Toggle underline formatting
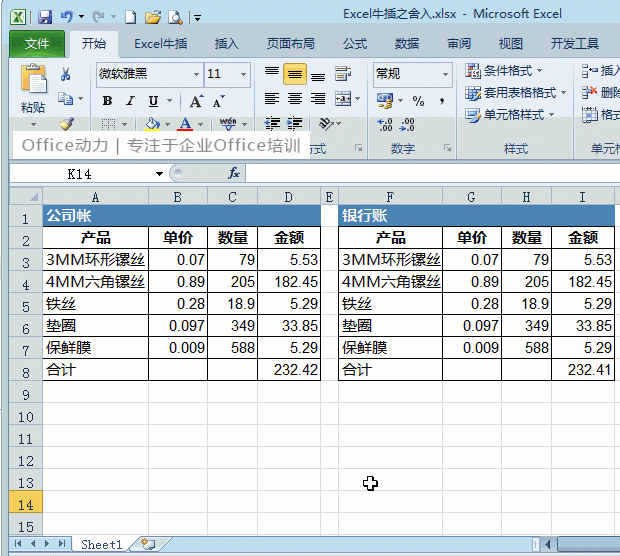Viewport: 620px width, 556px height. pyautogui.click(x=153, y=101)
